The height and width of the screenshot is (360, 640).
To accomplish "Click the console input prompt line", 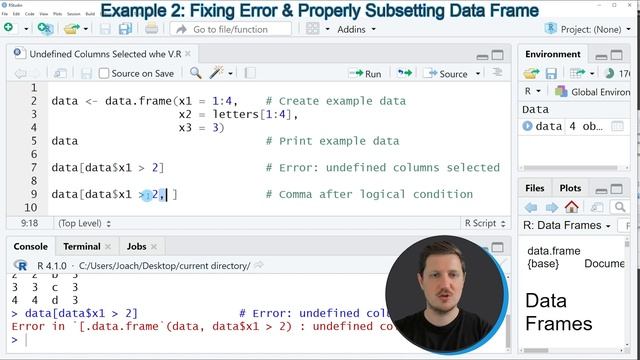I will click(x=199, y=340).
